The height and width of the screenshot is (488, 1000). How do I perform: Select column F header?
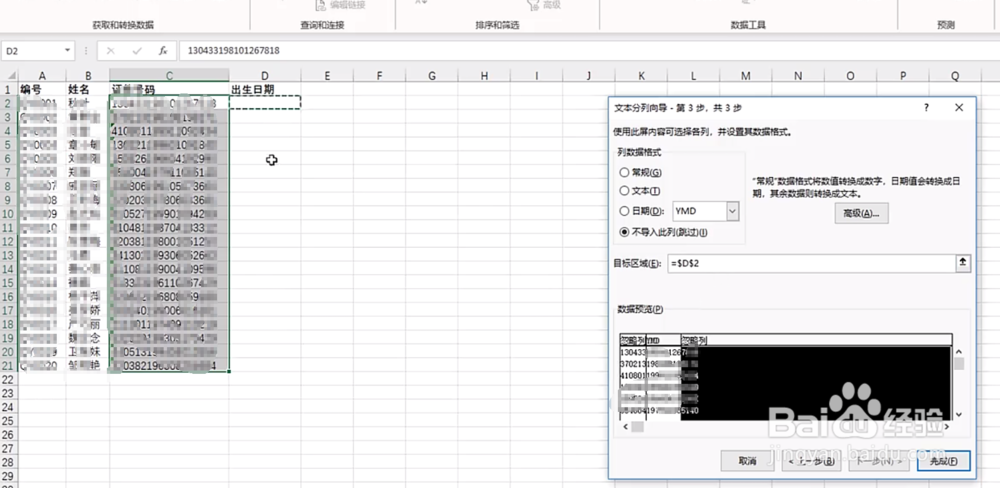(x=379, y=76)
